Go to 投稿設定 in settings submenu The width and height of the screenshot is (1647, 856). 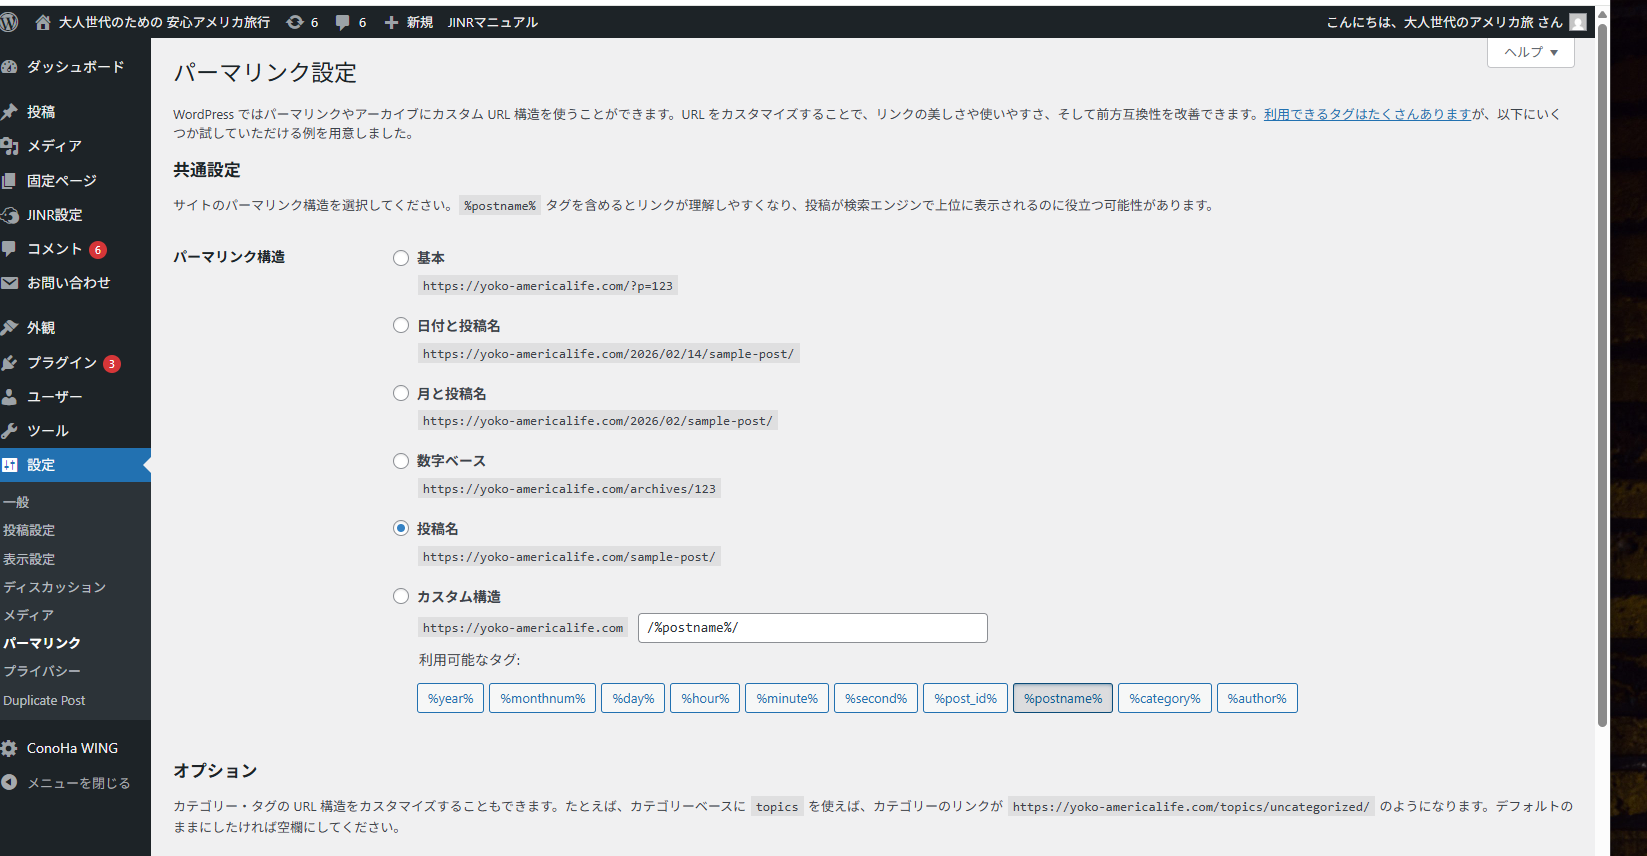click(29, 530)
